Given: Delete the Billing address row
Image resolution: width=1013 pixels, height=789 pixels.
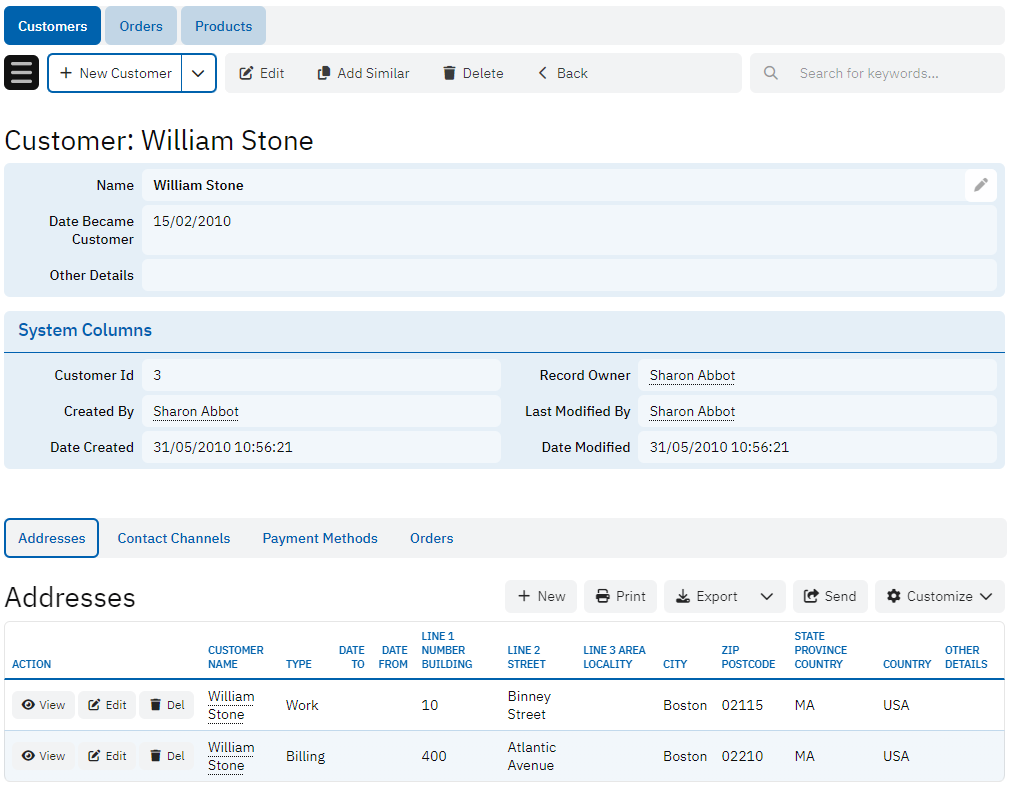Looking at the screenshot, I should [166, 756].
